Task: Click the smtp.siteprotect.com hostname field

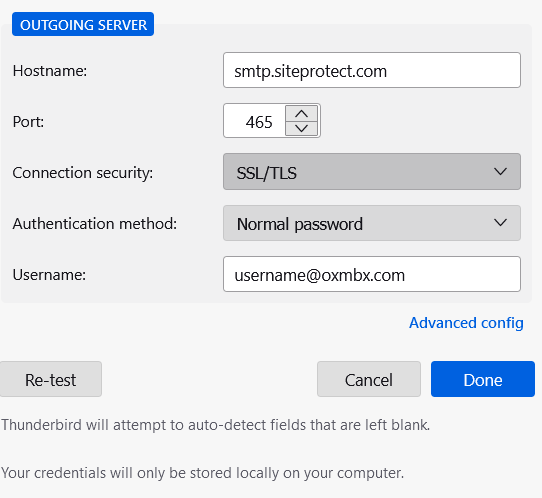Action: click(372, 70)
